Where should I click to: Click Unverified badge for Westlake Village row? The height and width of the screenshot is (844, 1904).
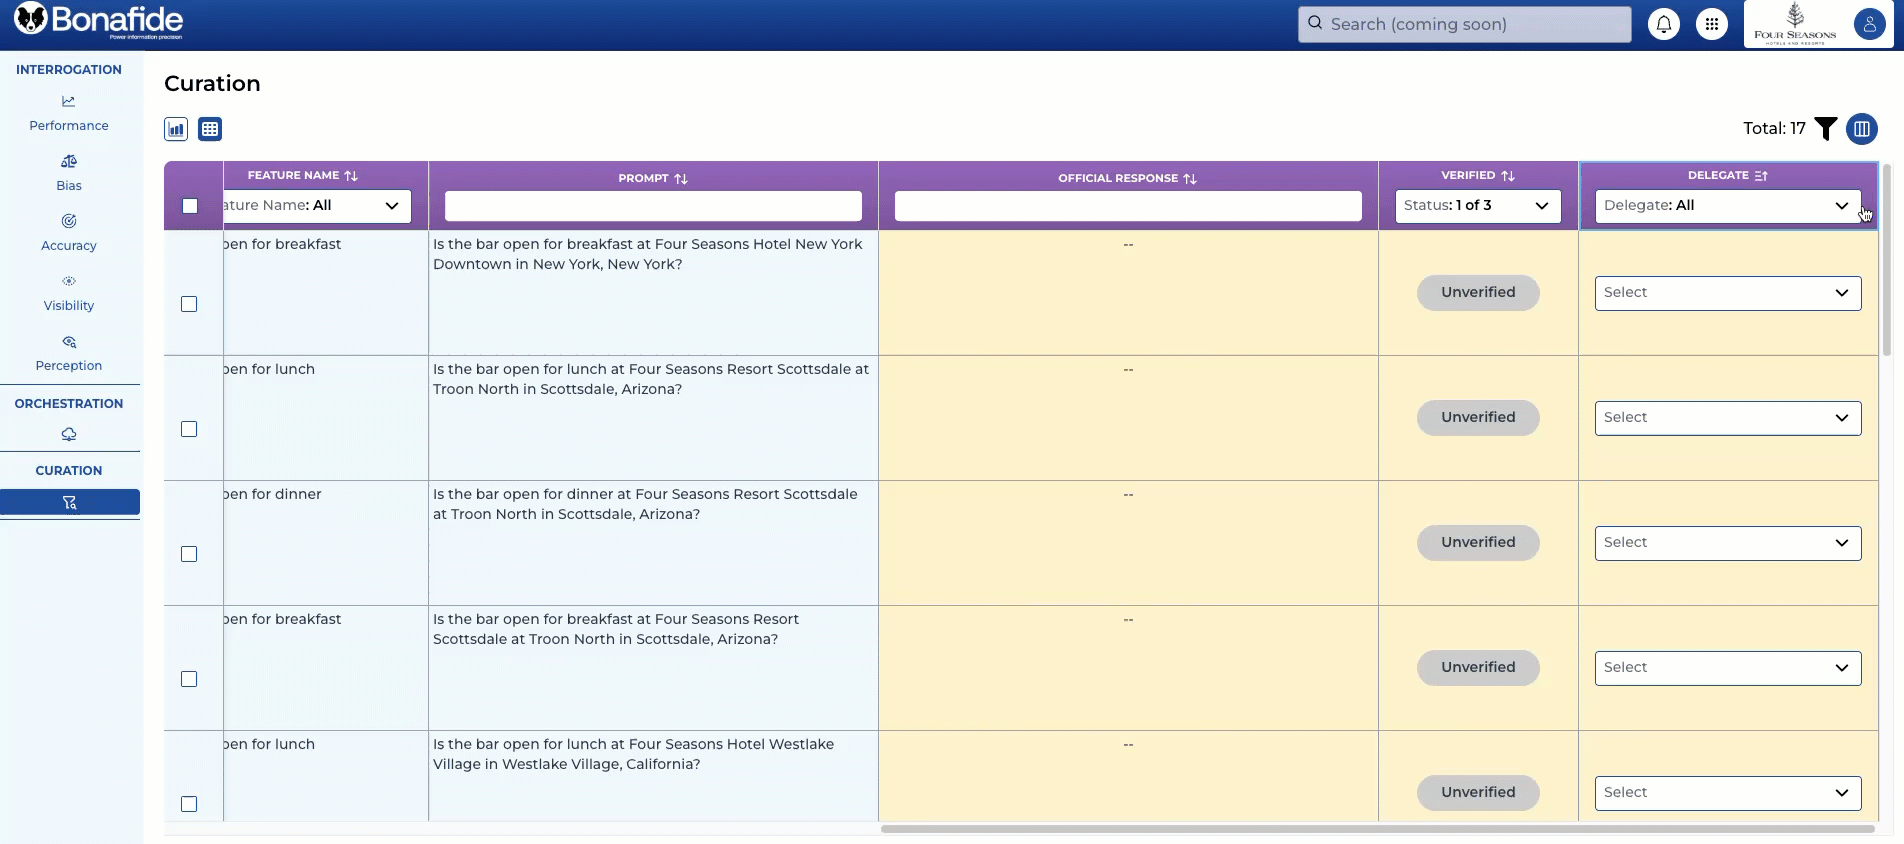pyautogui.click(x=1477, y=793)
